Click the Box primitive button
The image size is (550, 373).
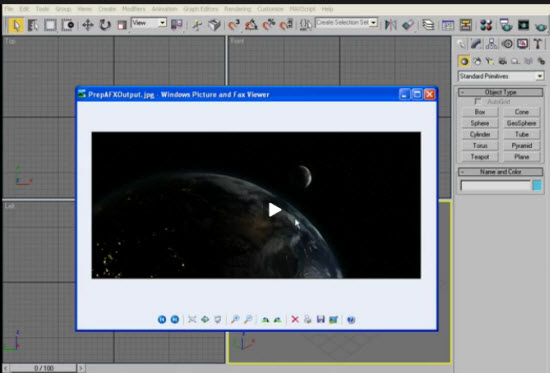point(480,112)
